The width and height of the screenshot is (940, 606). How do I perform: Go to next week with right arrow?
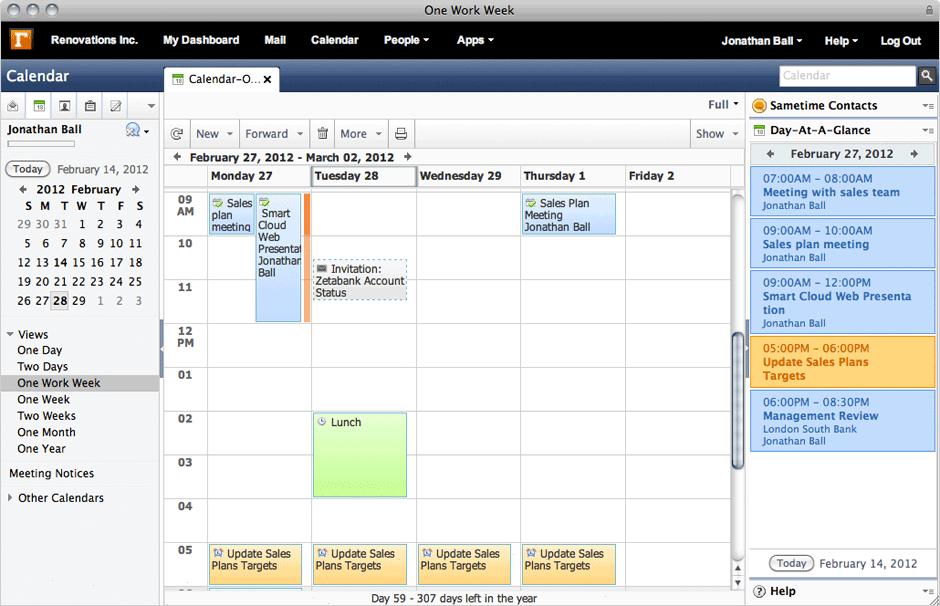(408, 157)
